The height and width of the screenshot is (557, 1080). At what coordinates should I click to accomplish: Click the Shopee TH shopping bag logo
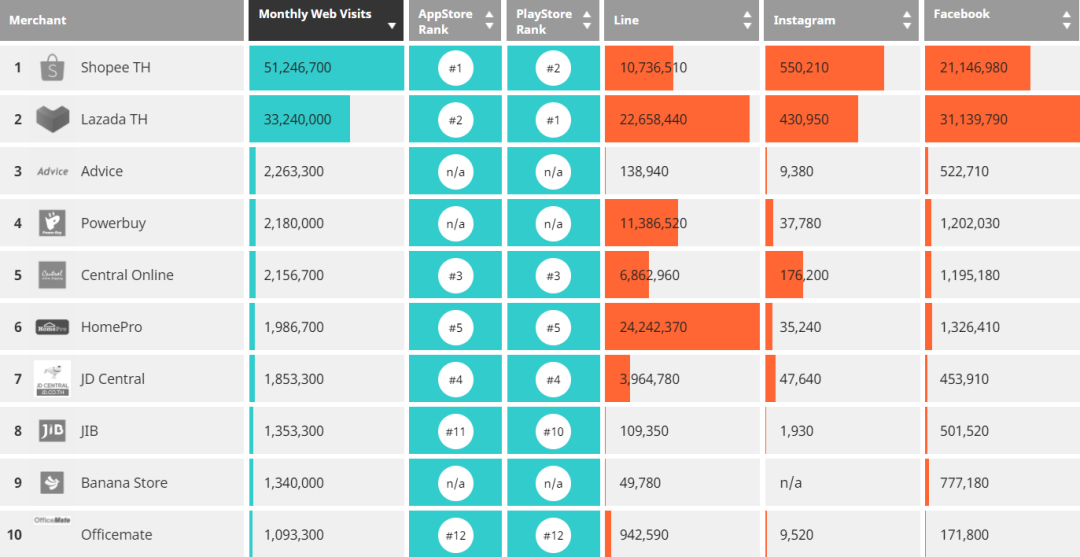(x=52, y=68)
